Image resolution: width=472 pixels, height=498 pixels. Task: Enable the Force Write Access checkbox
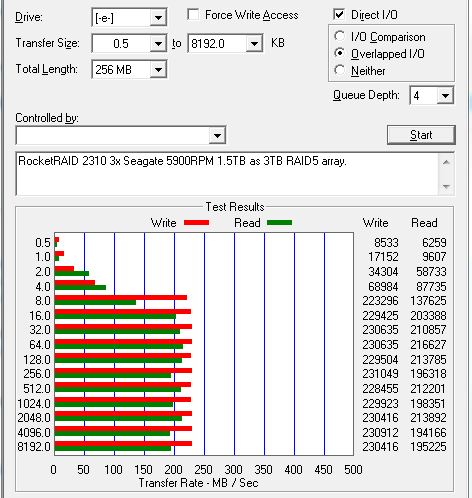193,15
